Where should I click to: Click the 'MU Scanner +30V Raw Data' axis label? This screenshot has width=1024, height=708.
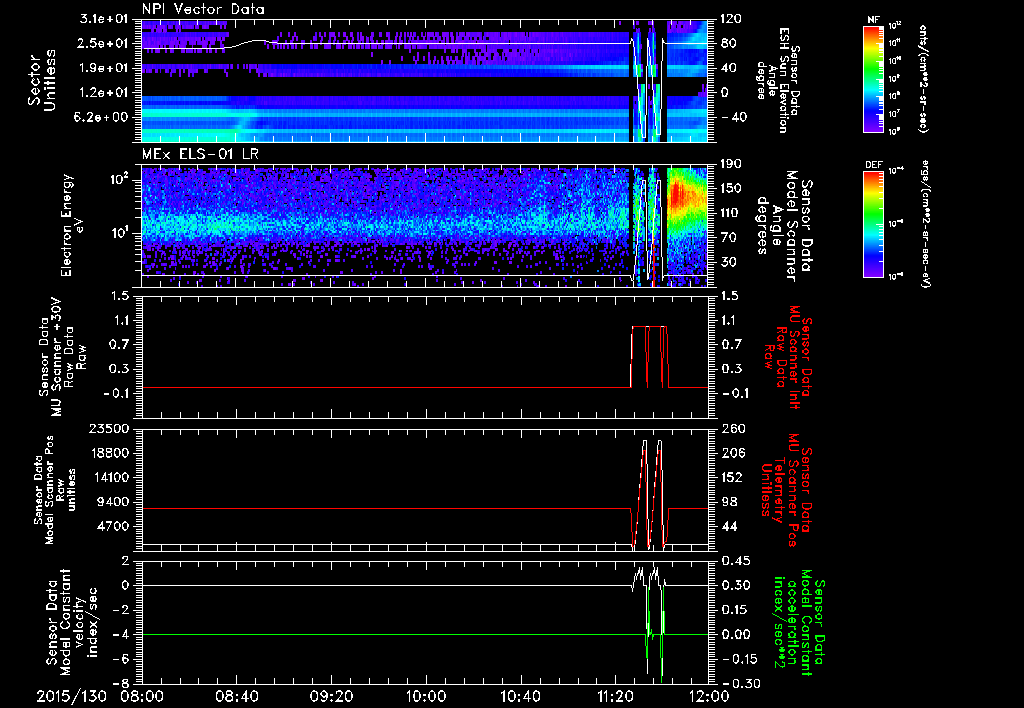(63, 357)
